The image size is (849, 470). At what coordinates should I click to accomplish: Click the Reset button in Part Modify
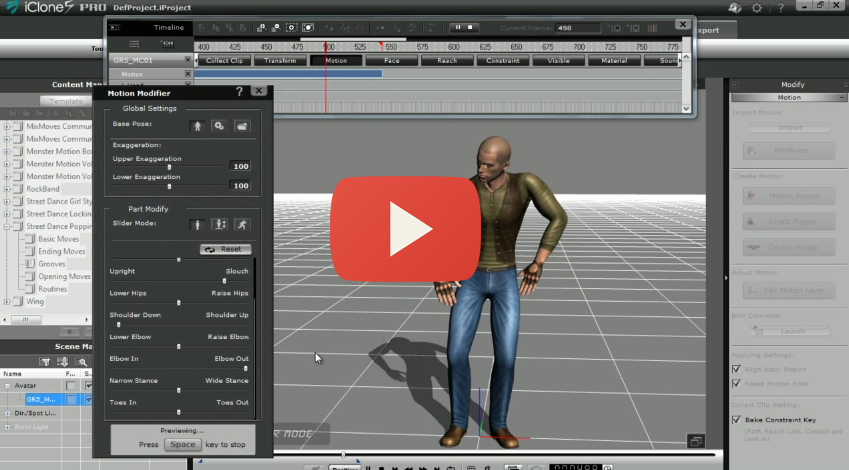[x=225, y=249]
